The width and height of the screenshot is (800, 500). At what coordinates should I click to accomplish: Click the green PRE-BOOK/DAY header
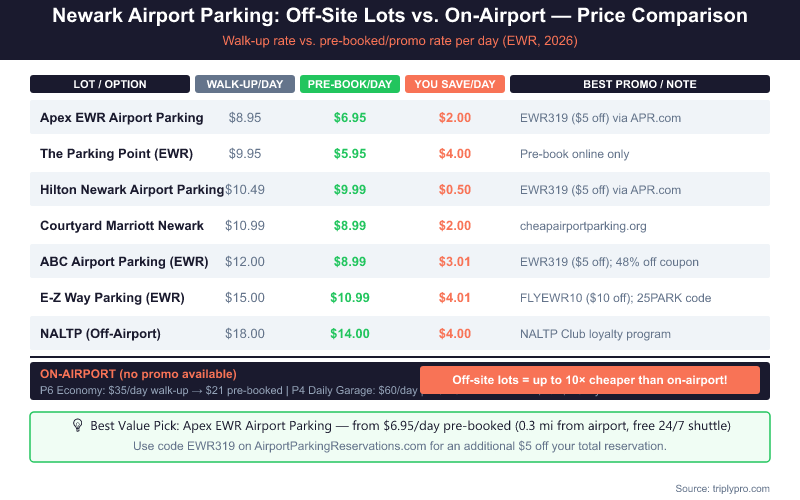click(350, 84)
